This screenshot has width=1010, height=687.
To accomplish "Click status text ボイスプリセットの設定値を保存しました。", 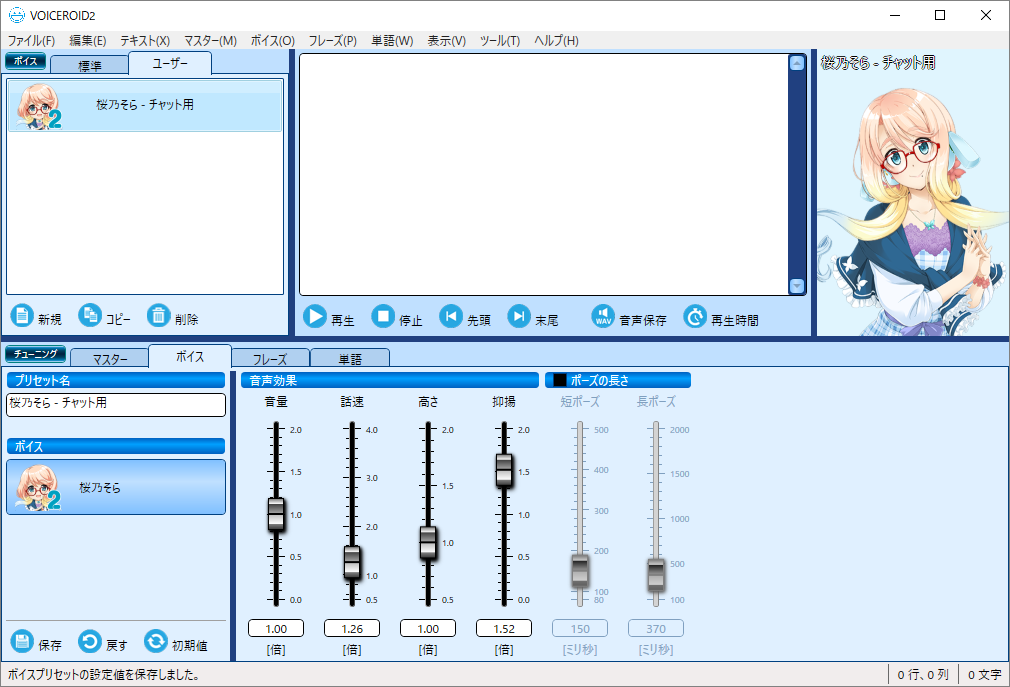I will [x=104, y=675].
